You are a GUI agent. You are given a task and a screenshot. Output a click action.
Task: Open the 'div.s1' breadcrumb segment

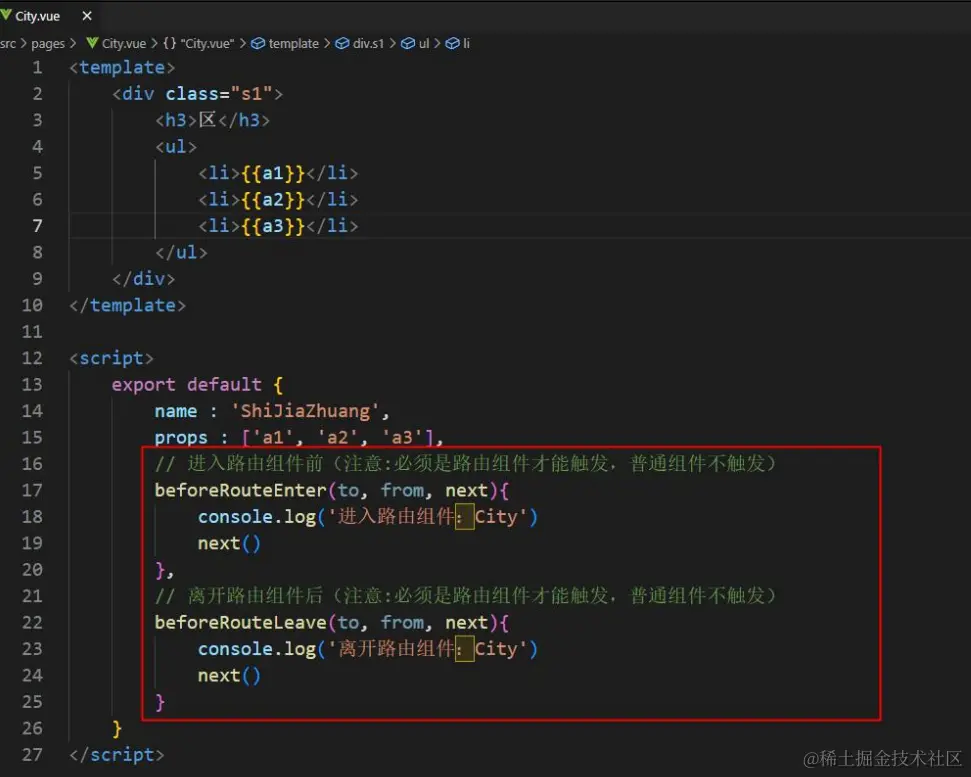(368, 43)
